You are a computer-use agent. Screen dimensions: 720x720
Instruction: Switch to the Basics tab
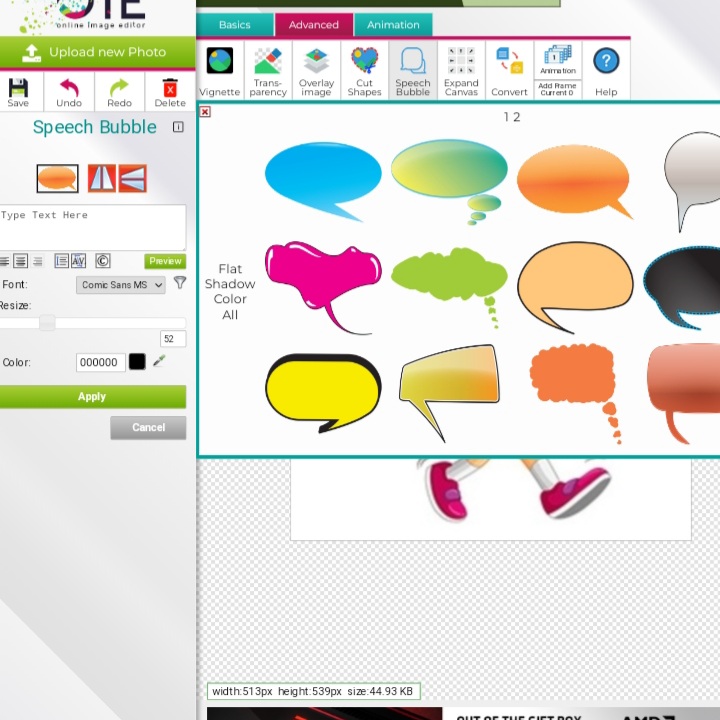coord(235,25)
